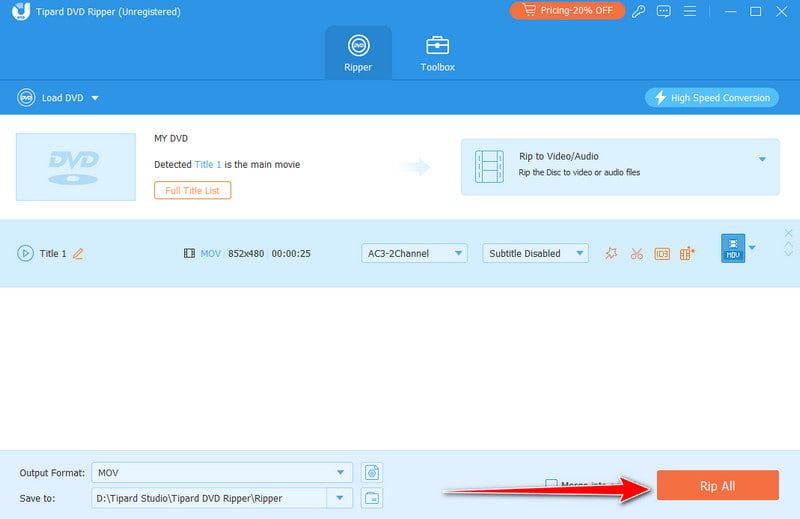Expand the Rip to Video/Audio dropdown

761,160
